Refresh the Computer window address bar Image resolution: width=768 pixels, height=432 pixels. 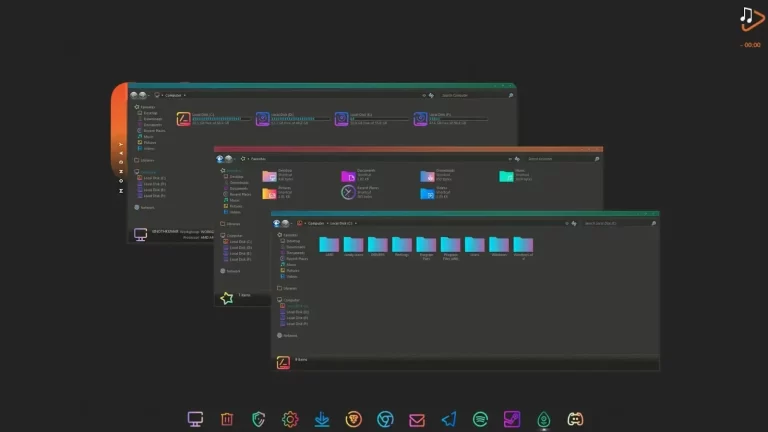tap(431, 96)
